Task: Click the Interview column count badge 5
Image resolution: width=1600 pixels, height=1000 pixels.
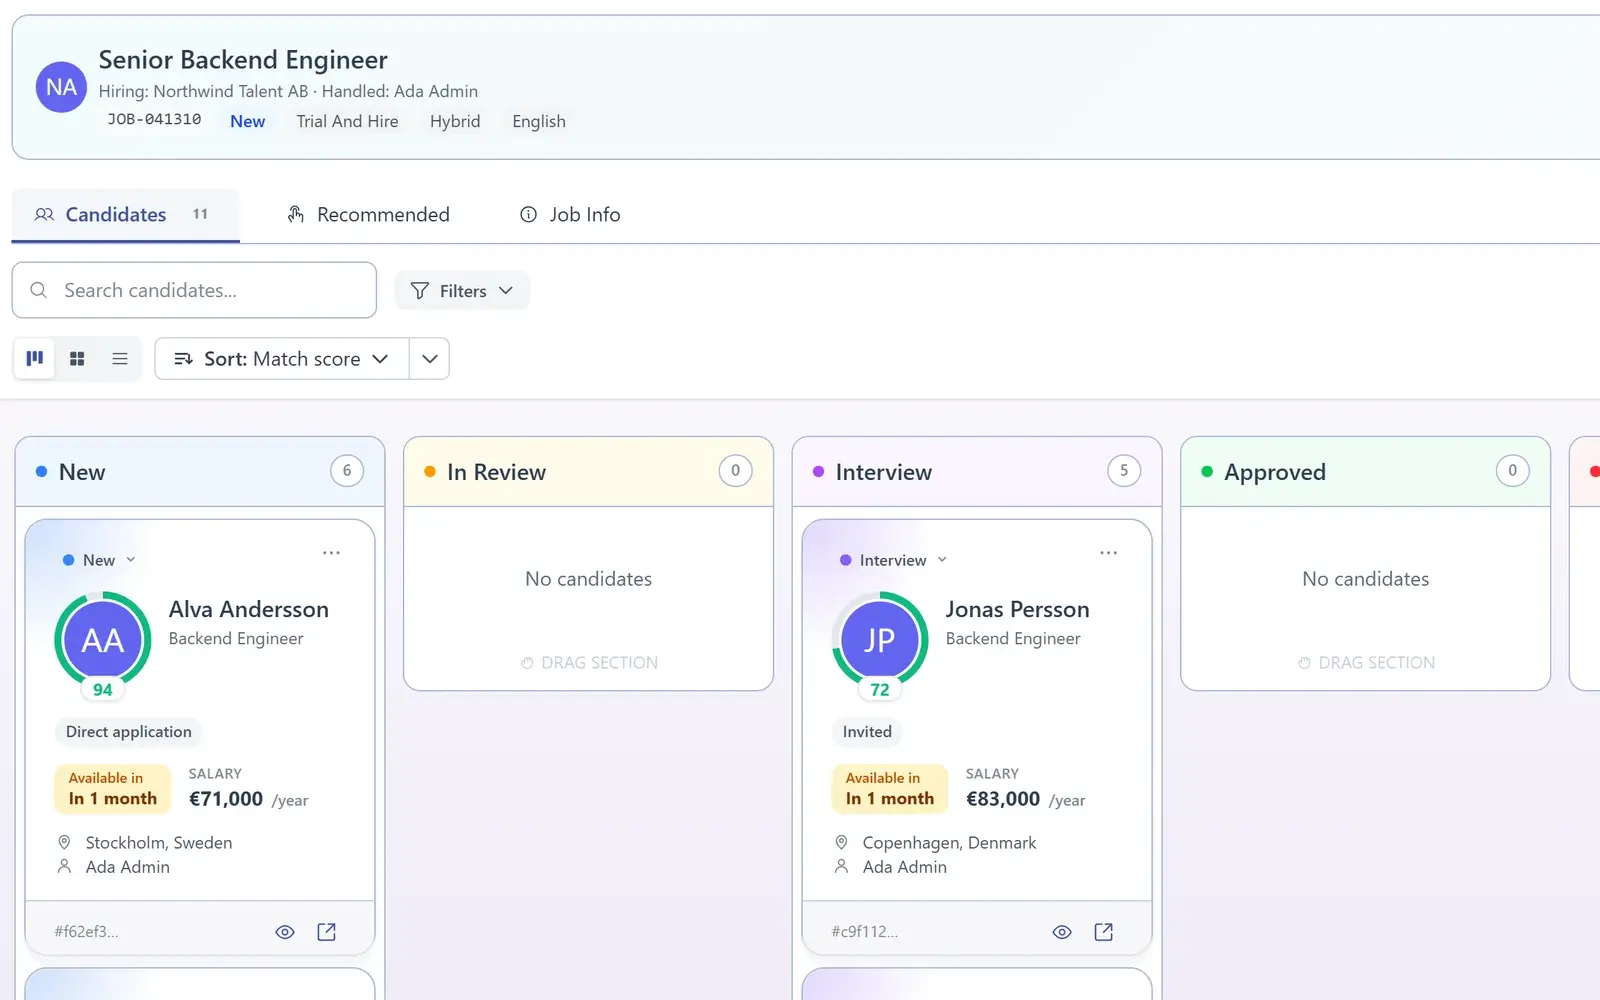Action: 1124,471
